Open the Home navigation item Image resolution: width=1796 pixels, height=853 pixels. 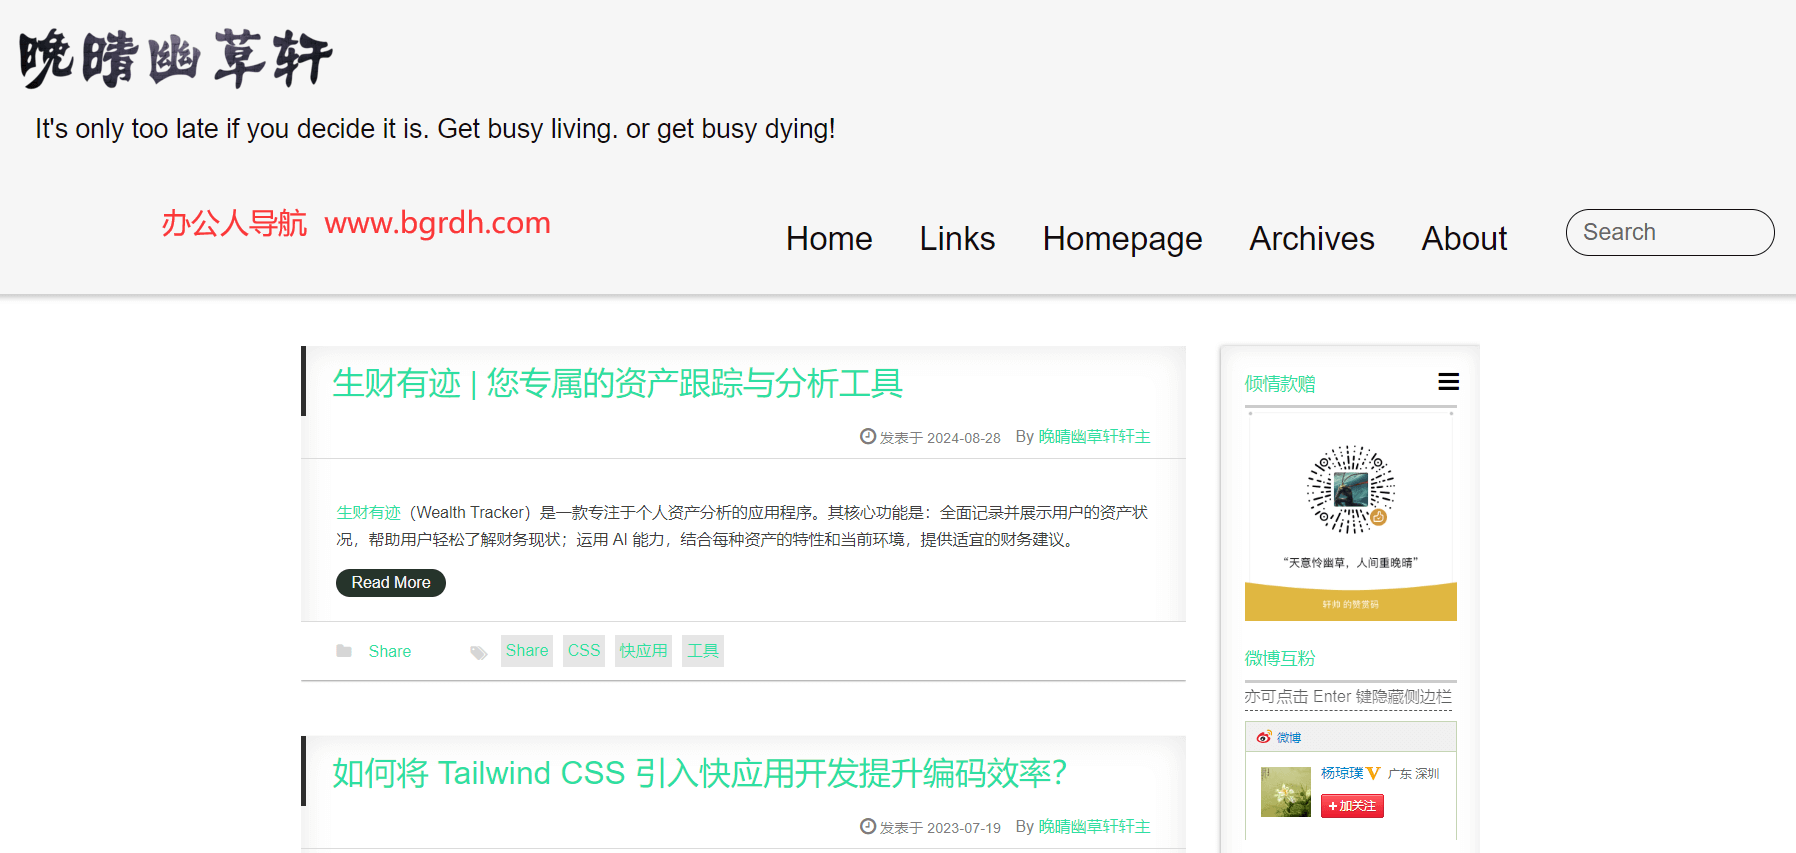tap(828, 239)
